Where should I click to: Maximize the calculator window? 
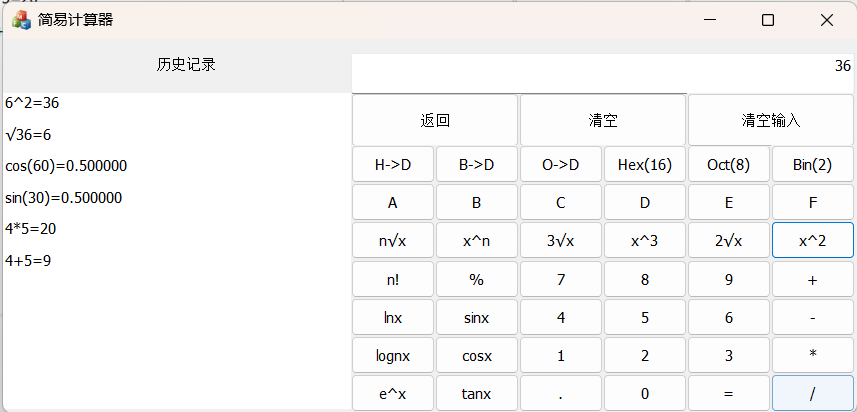(768, 20)
